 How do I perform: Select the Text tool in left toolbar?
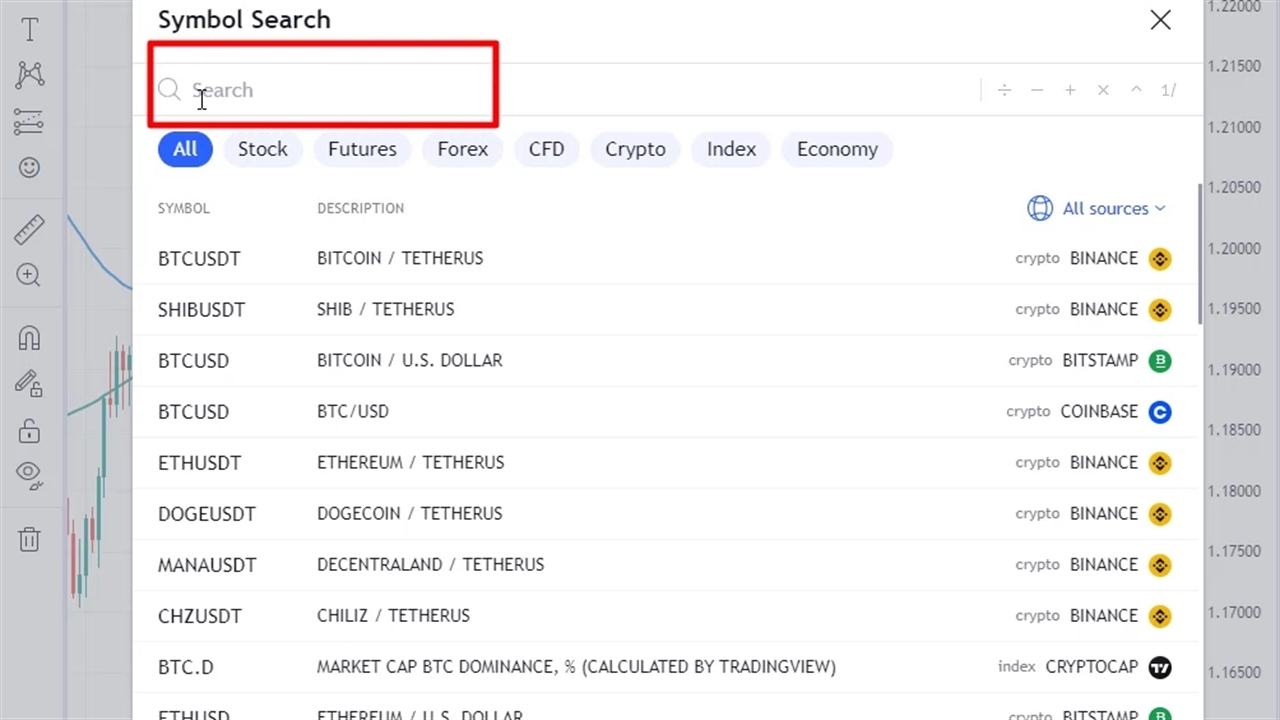tap(30, 30)
